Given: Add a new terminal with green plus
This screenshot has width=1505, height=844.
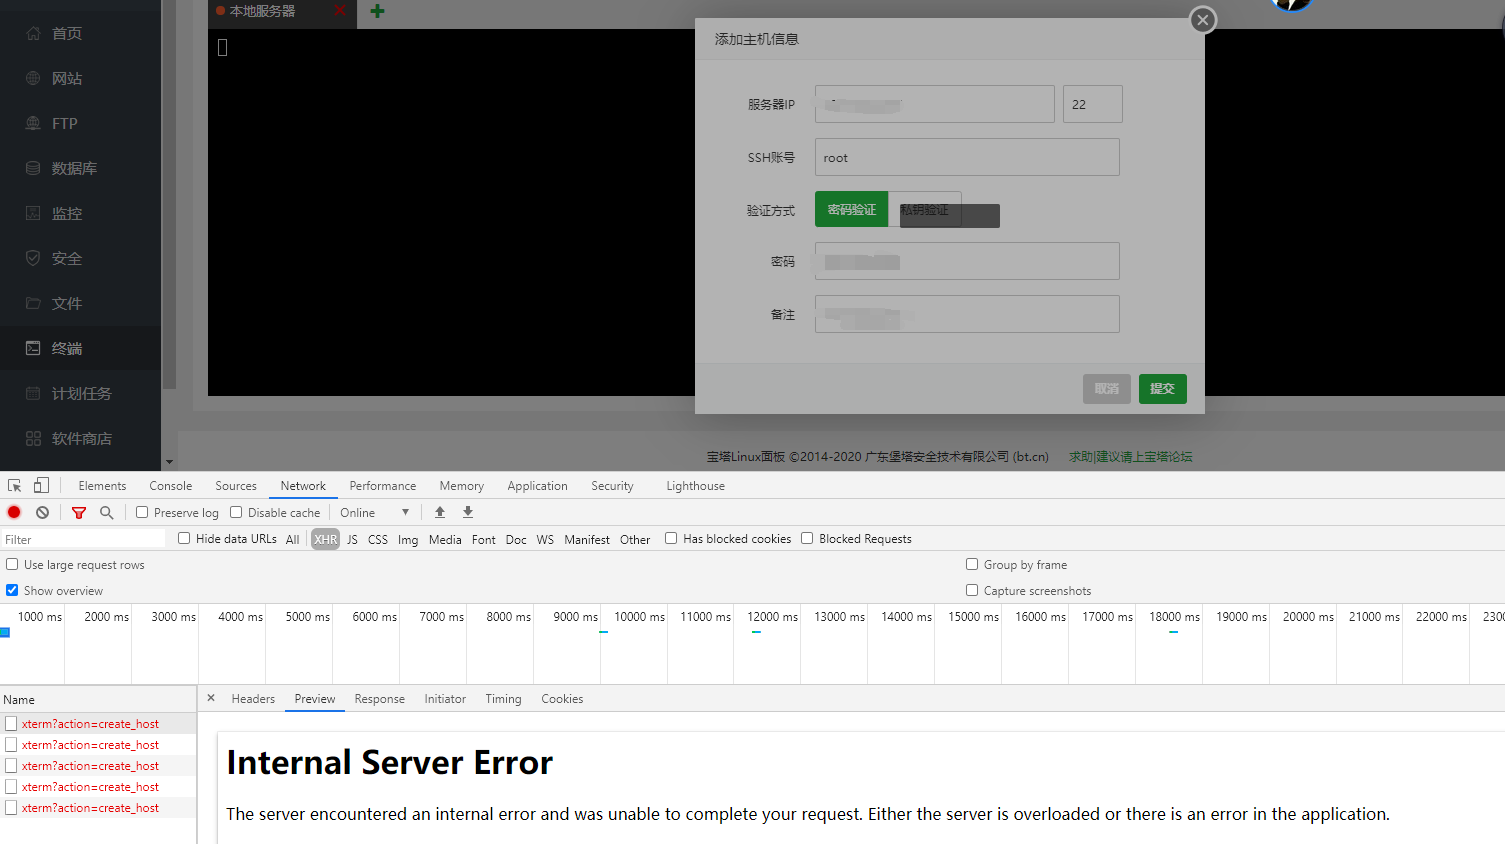Looking at the screenshot, I should (x=377, y=11).
